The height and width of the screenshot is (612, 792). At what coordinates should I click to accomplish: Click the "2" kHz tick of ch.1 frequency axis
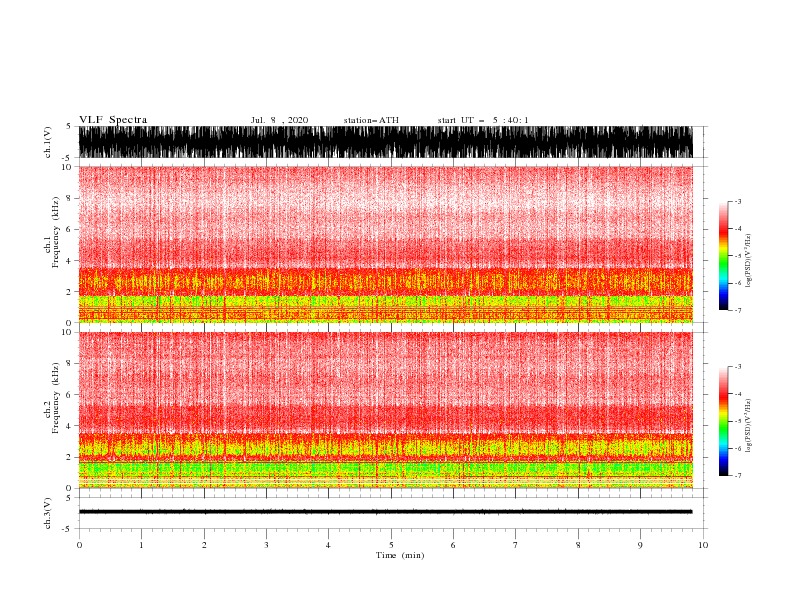point(70,291)
